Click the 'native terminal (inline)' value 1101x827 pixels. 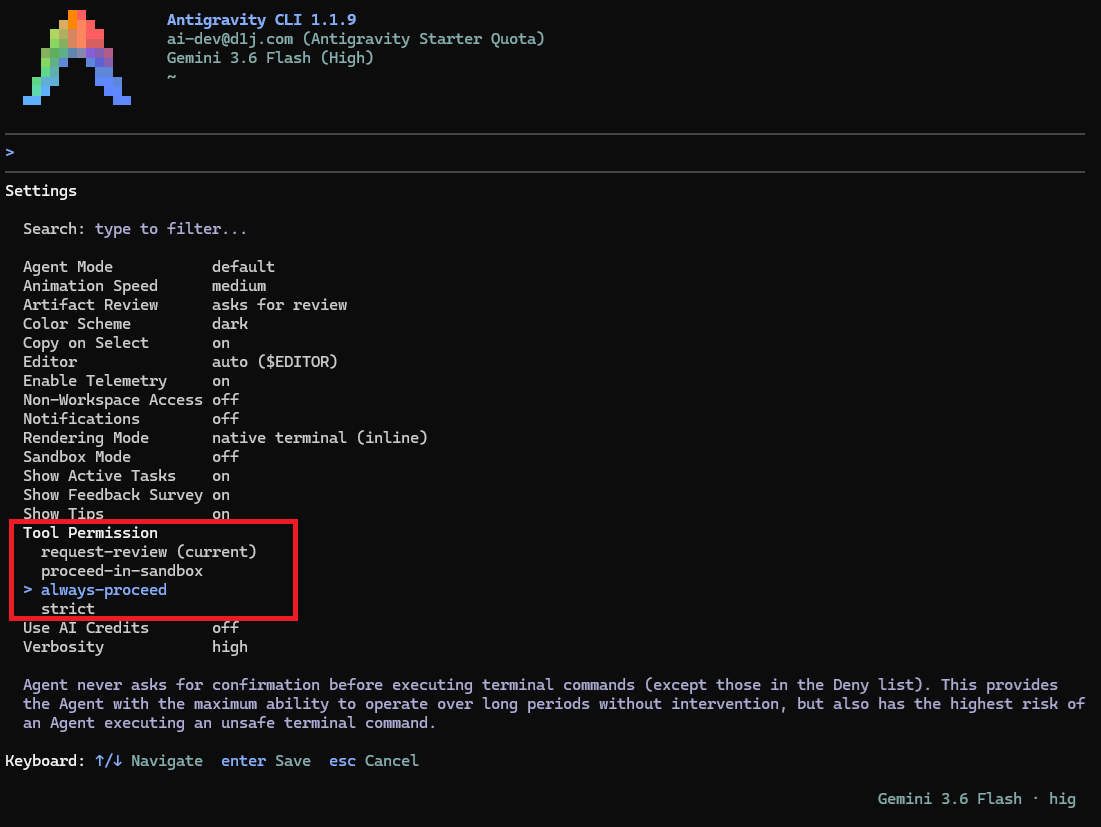coord(319,437)
